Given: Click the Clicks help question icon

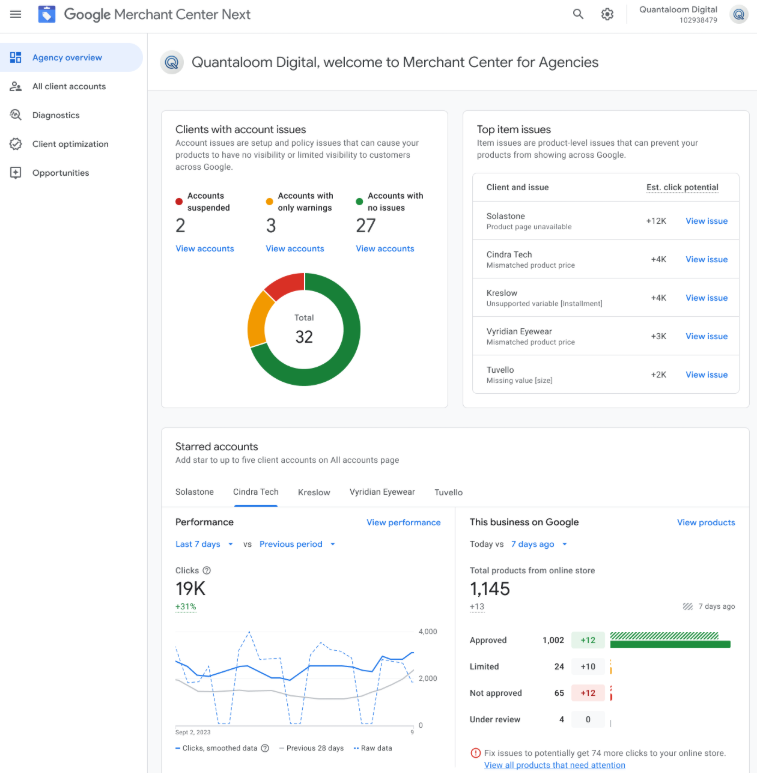Looking at the screenshot, I should click(x=207, y=570).
